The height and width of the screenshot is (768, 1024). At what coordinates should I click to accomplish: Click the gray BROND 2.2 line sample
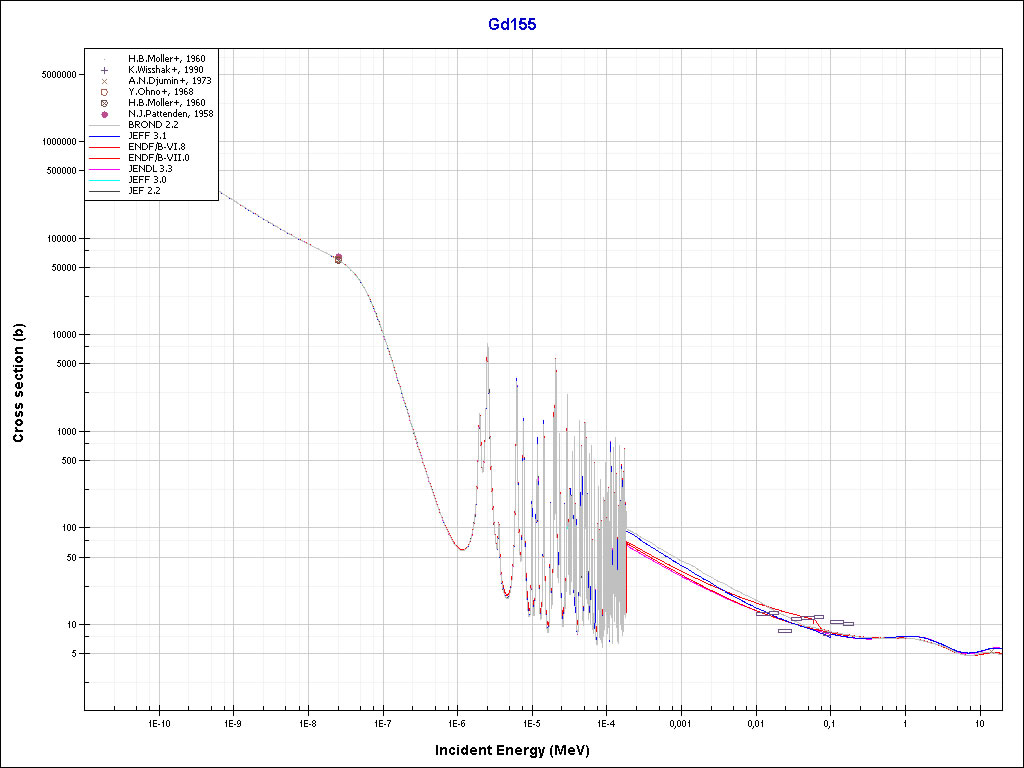[x=104, y=124]
